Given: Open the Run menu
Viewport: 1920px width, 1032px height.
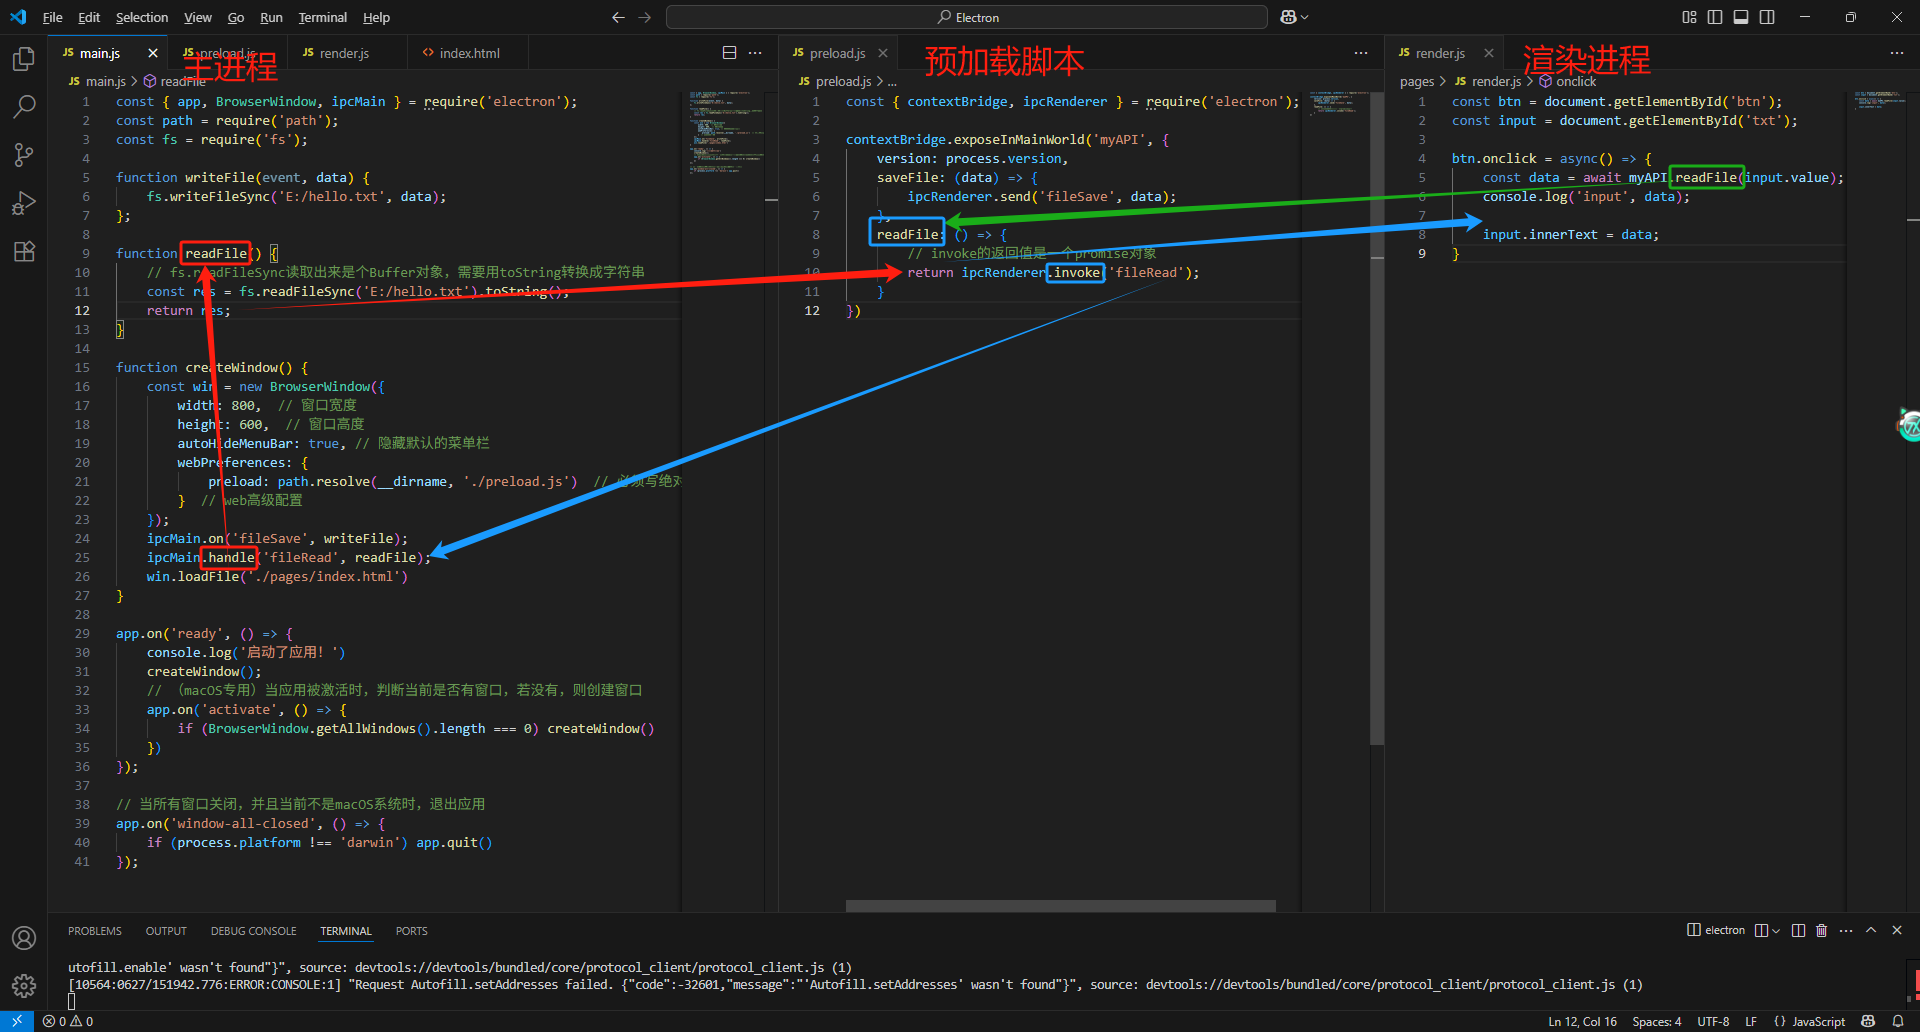Looking at the screenshot, I should pos(271,17).
